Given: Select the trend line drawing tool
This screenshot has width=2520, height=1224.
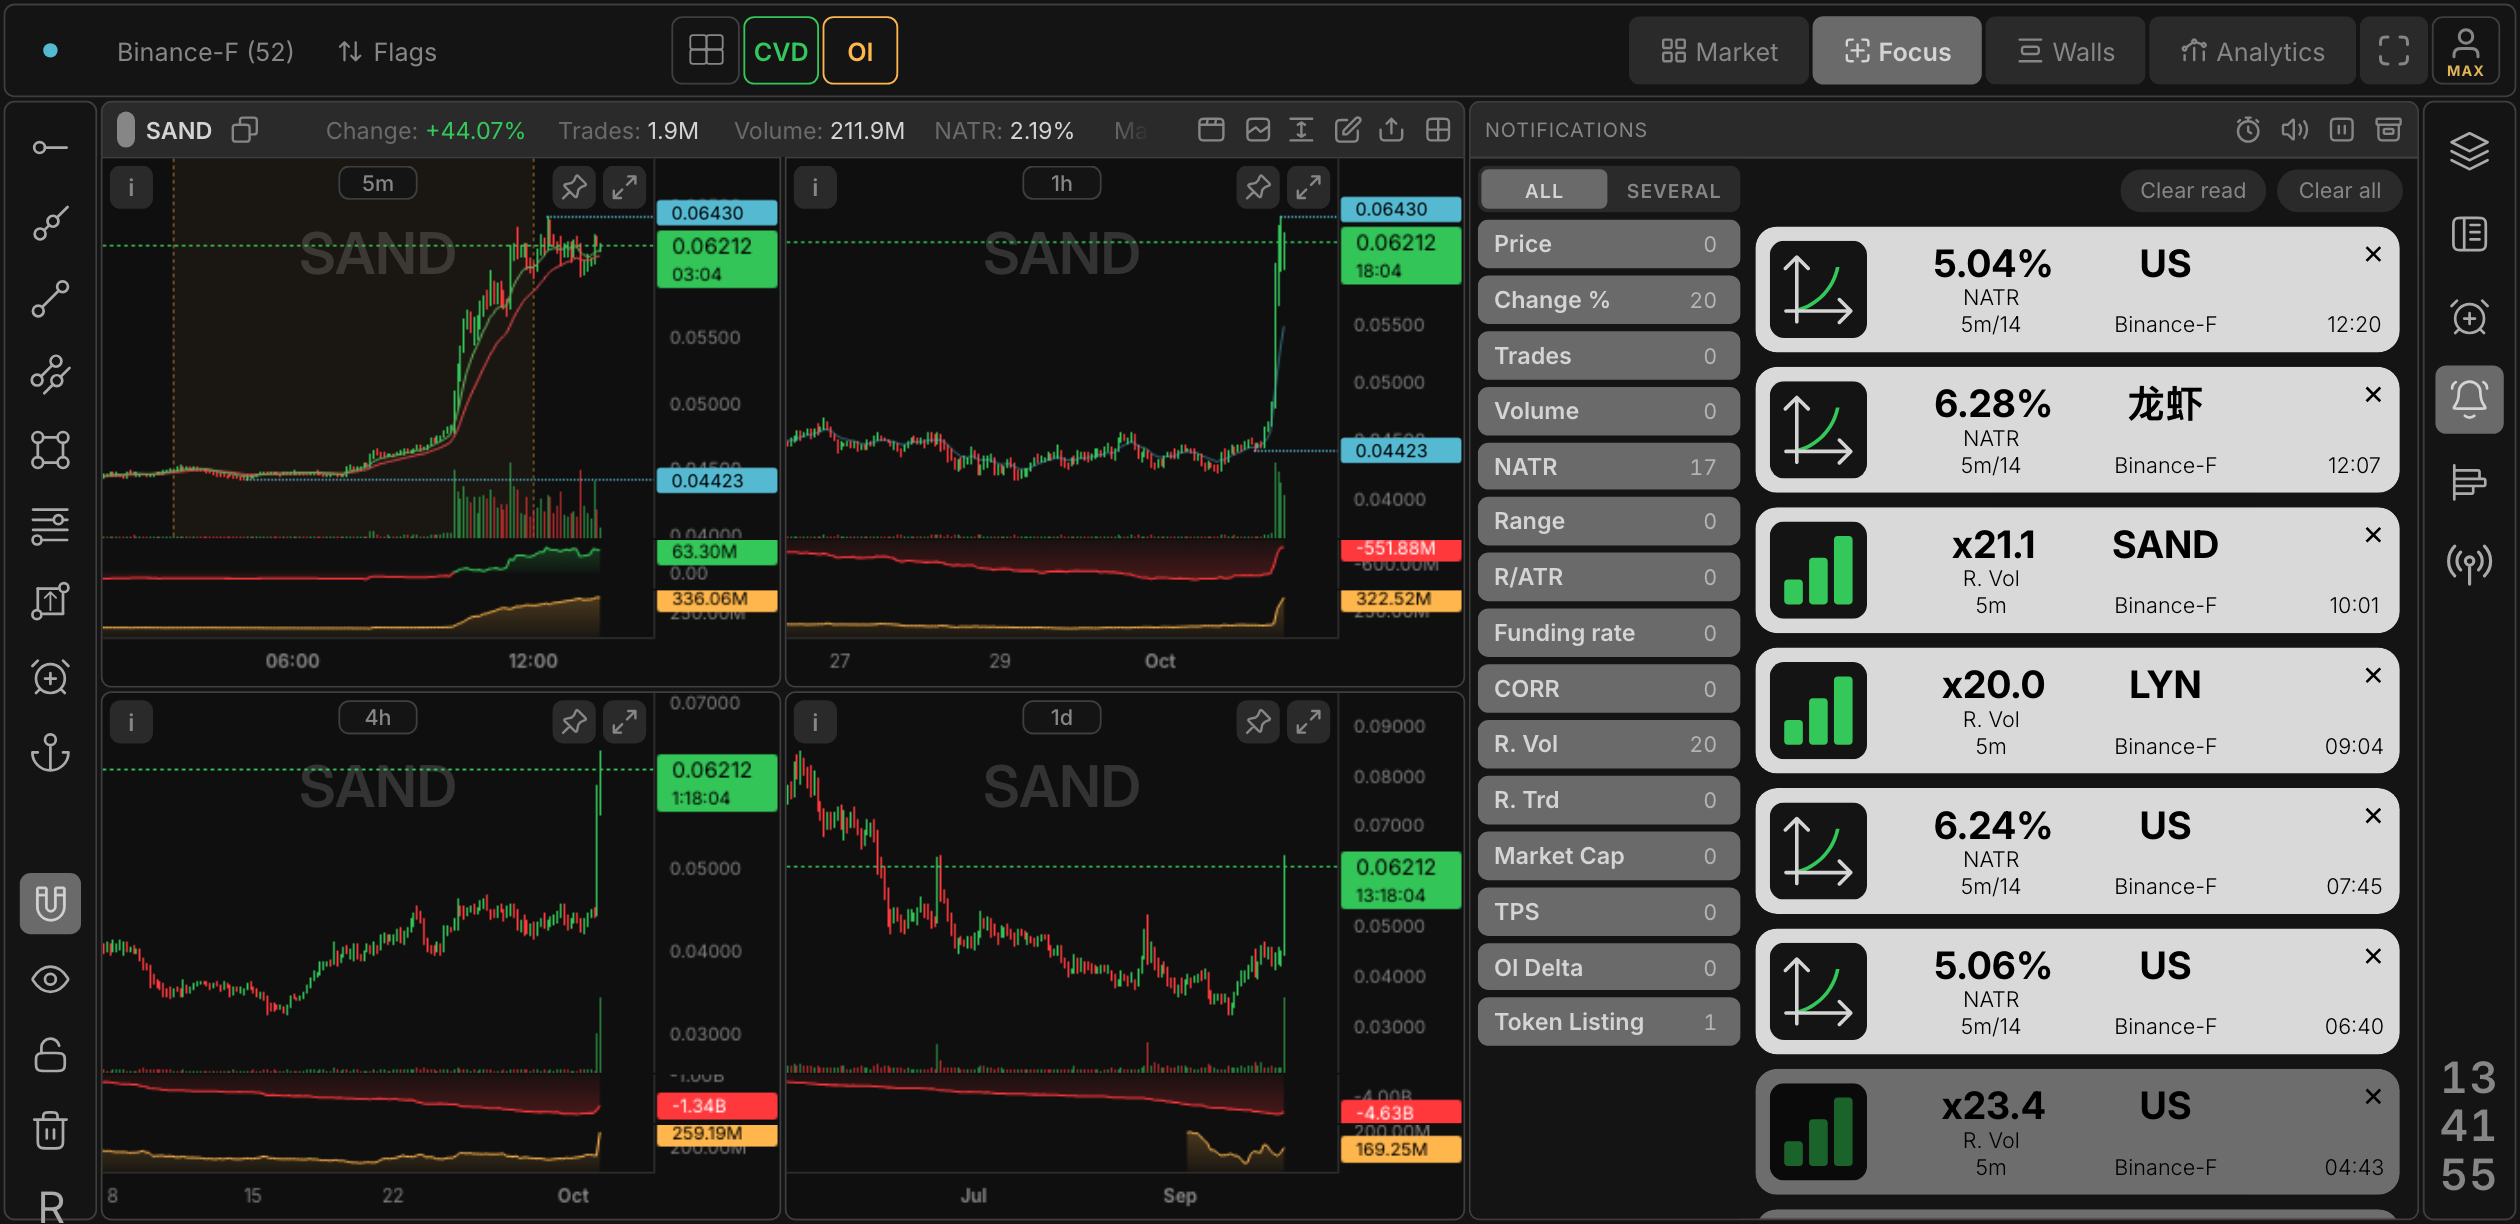Looking at the screenshot, I should [50, 299].
